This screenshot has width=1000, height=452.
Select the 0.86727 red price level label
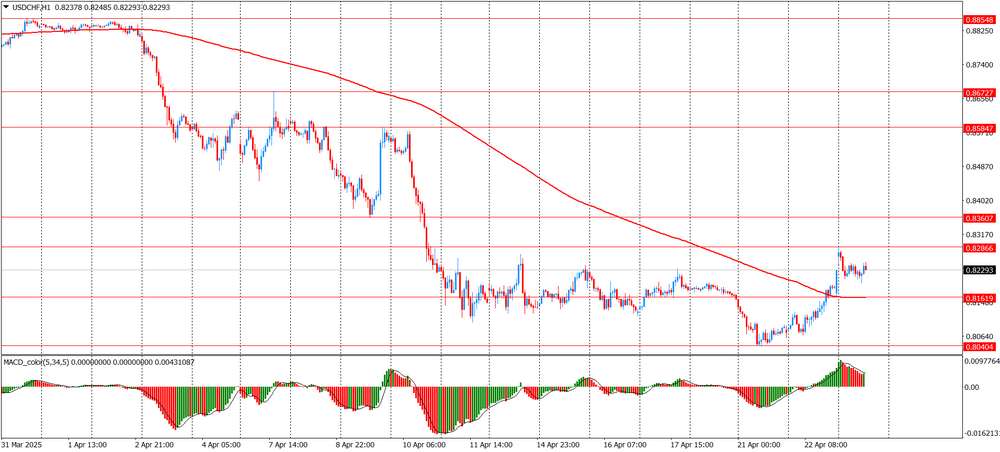980,93
